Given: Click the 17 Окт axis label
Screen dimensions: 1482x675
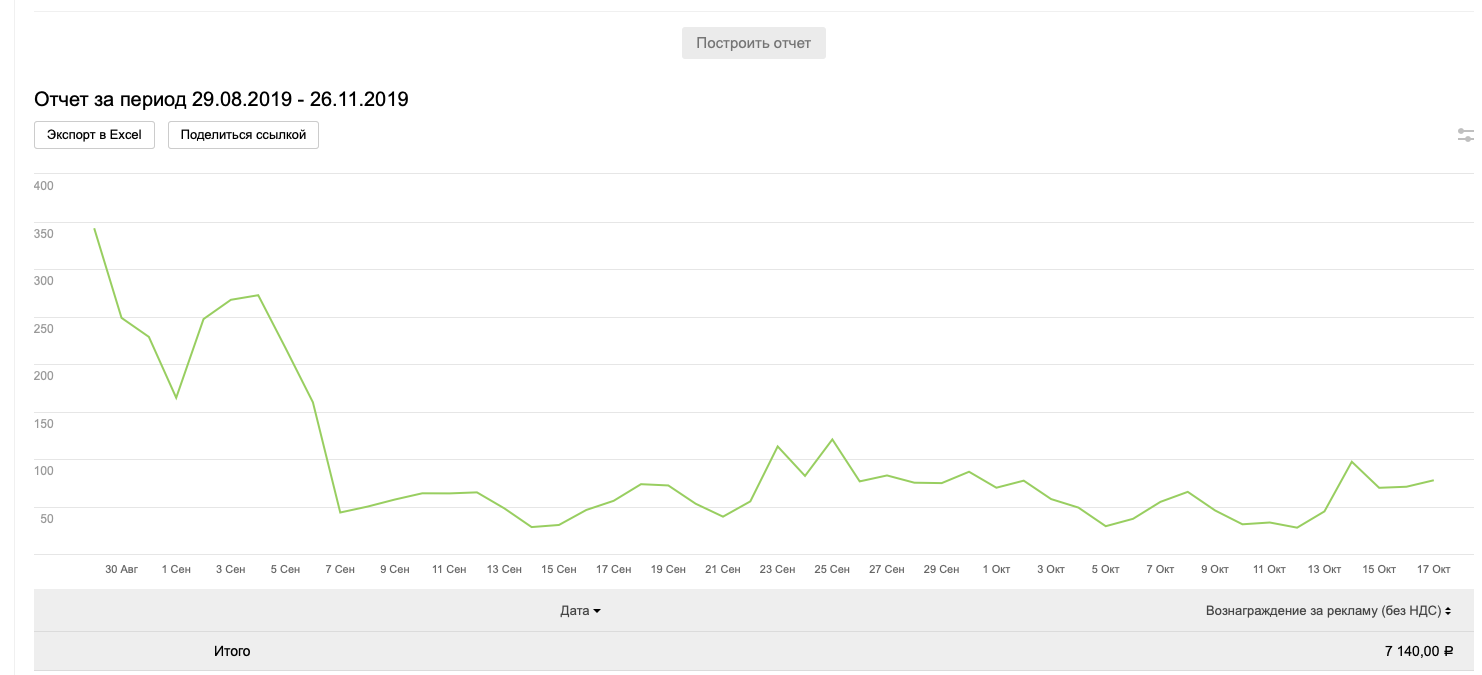Looking at the screenshot, I should (x=1433, y=569).
